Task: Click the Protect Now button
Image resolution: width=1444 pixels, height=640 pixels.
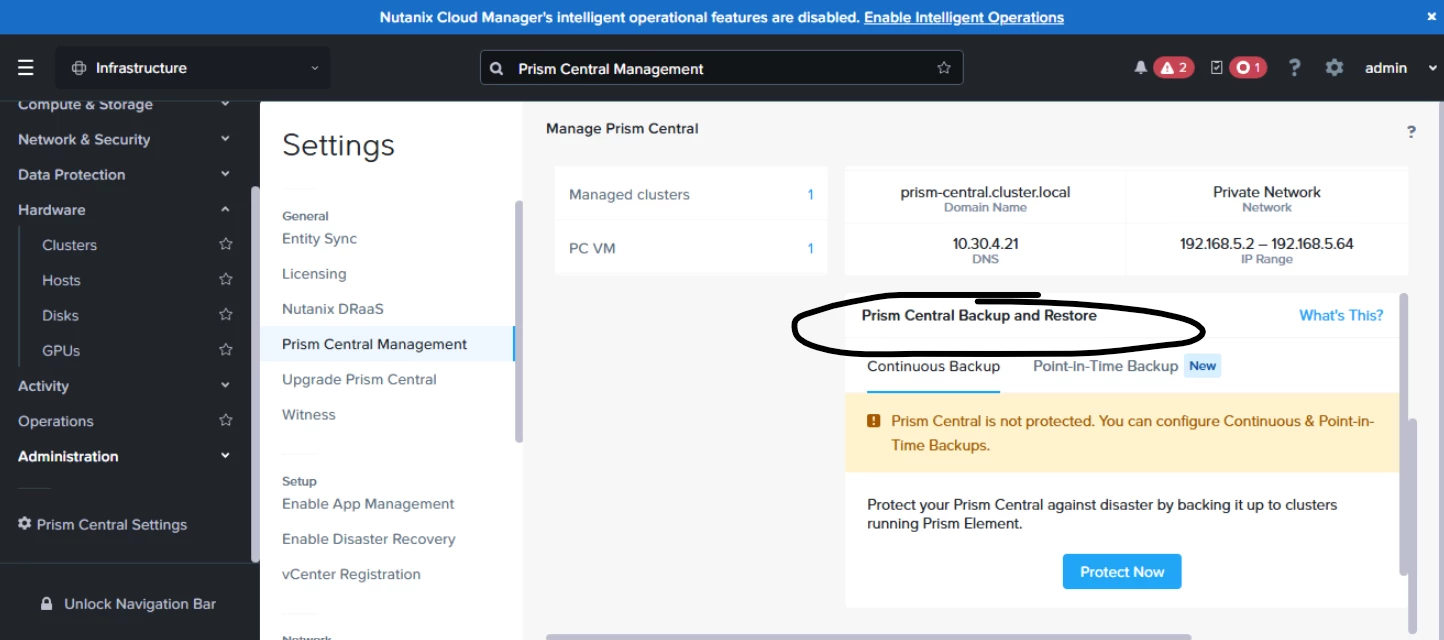Action: (1121, 572)
